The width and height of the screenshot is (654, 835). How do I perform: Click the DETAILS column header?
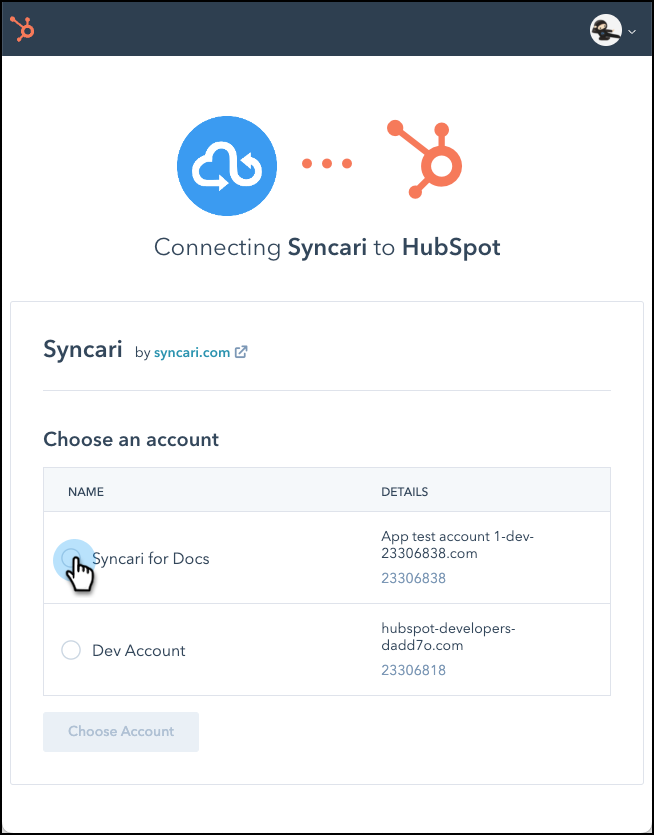coord(404,492)
